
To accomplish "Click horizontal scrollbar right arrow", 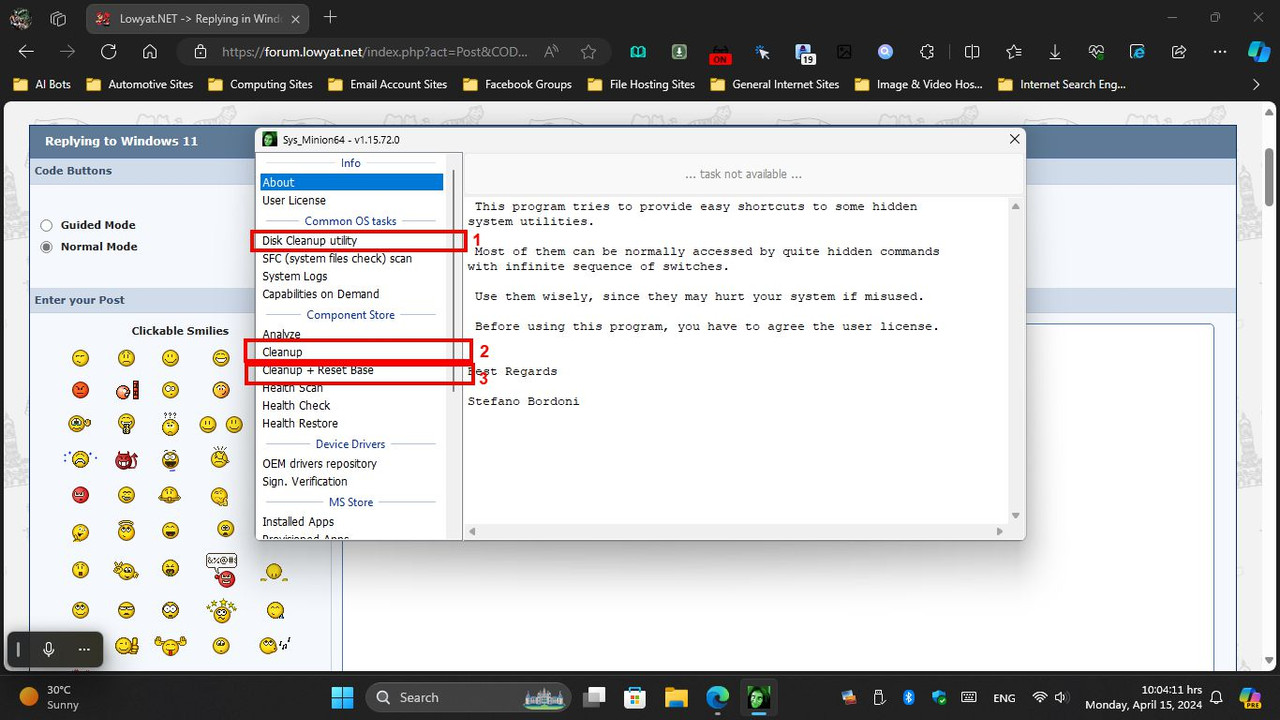I will 1001,531.
